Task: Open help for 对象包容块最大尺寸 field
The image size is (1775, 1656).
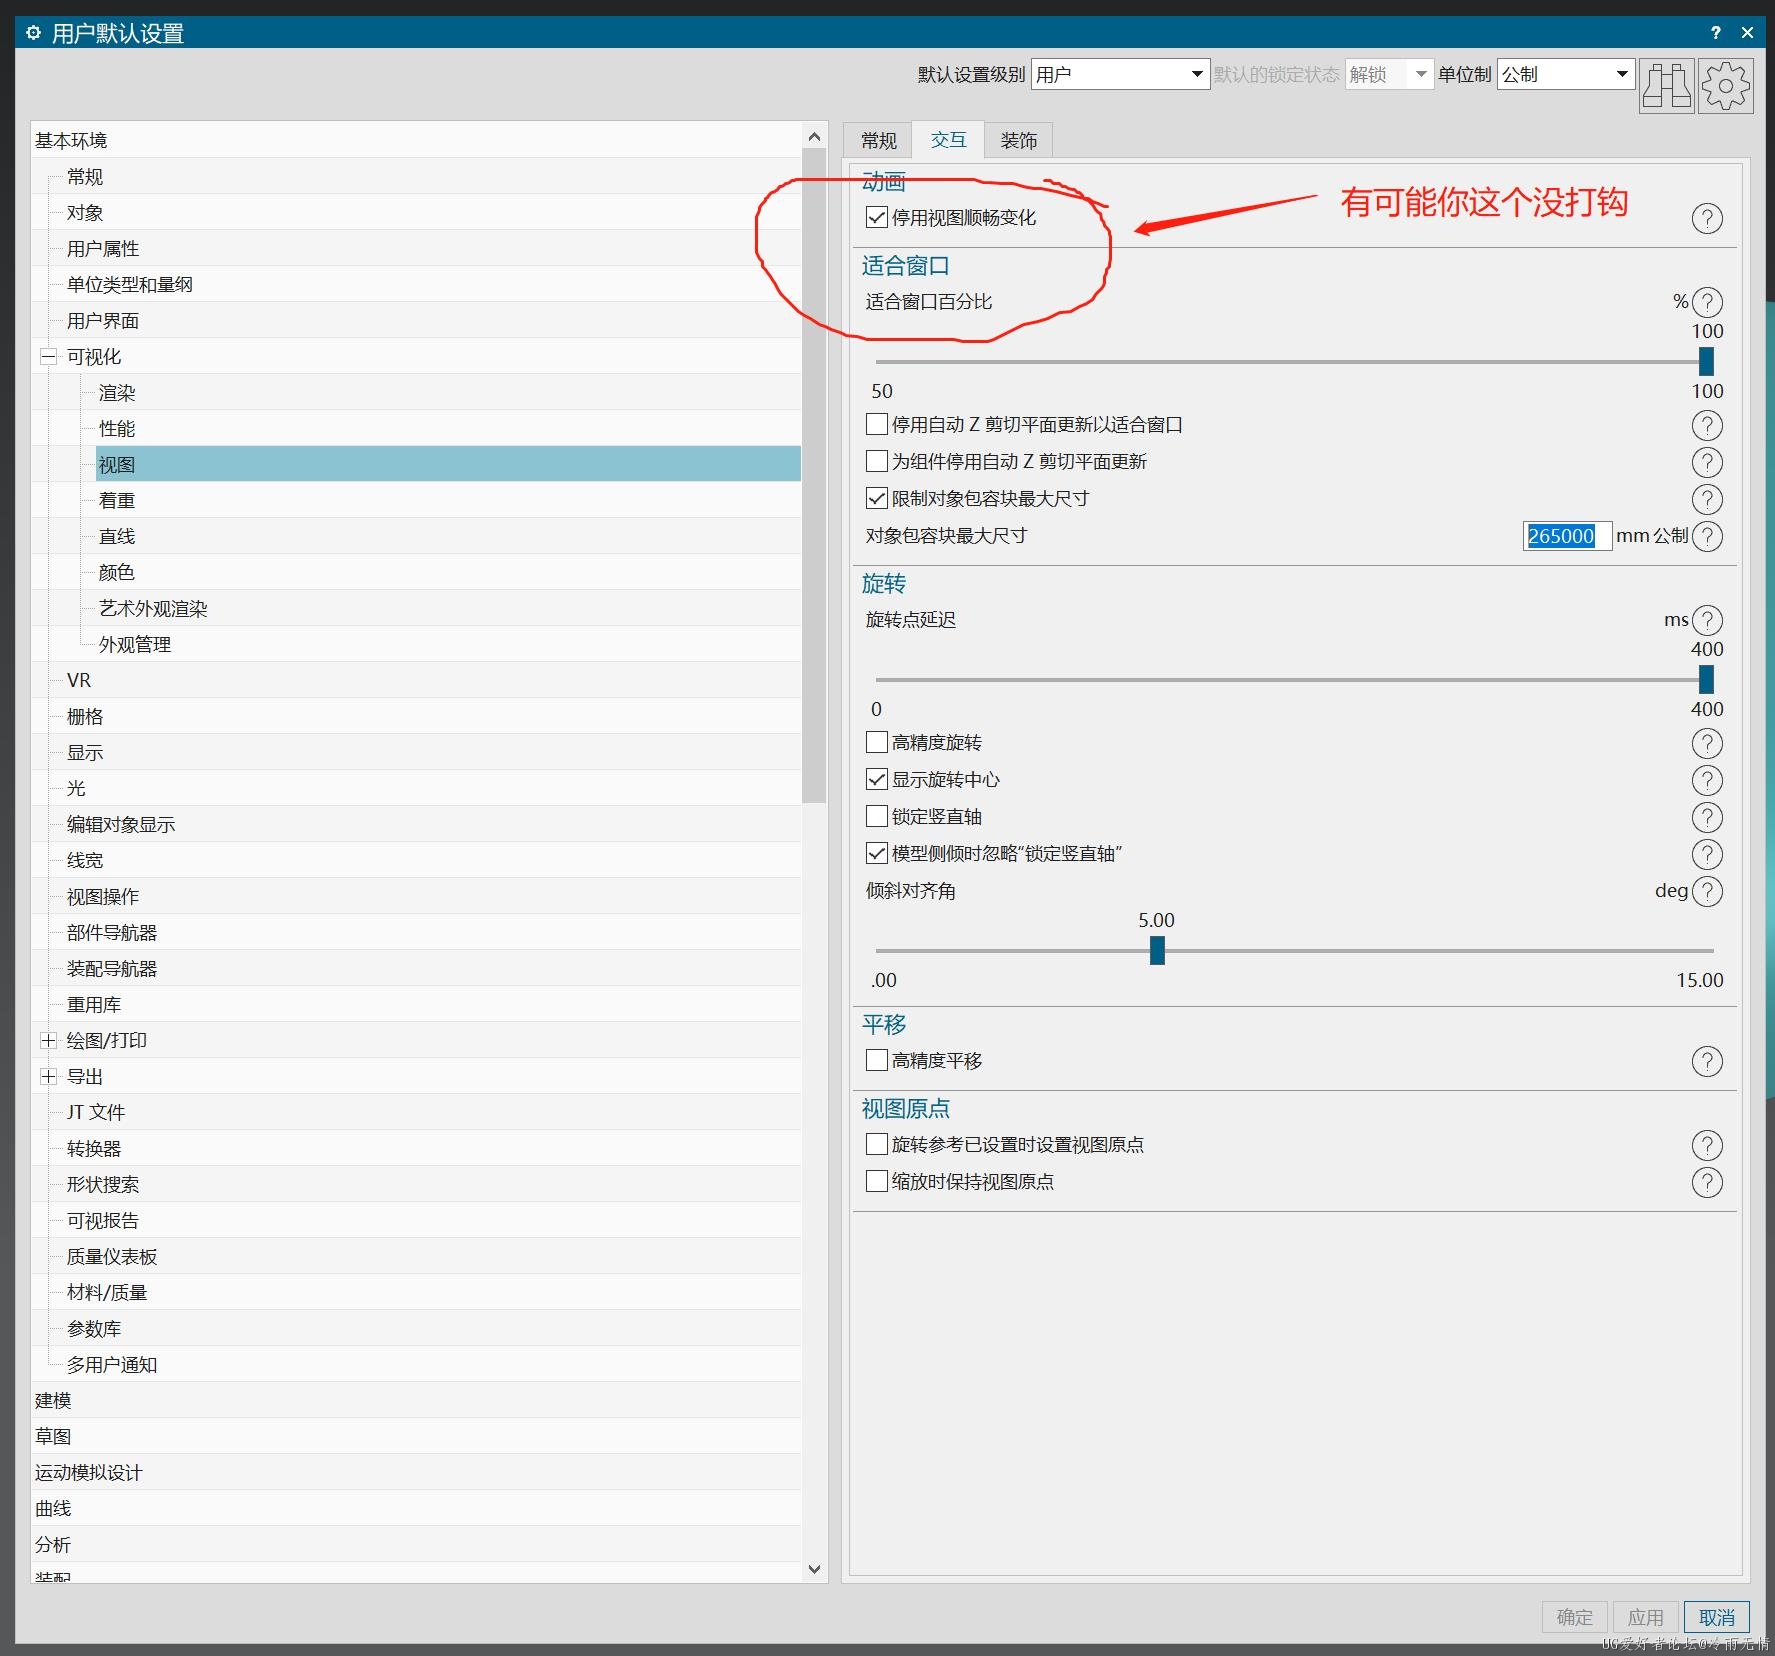Action: (1707, 536)
